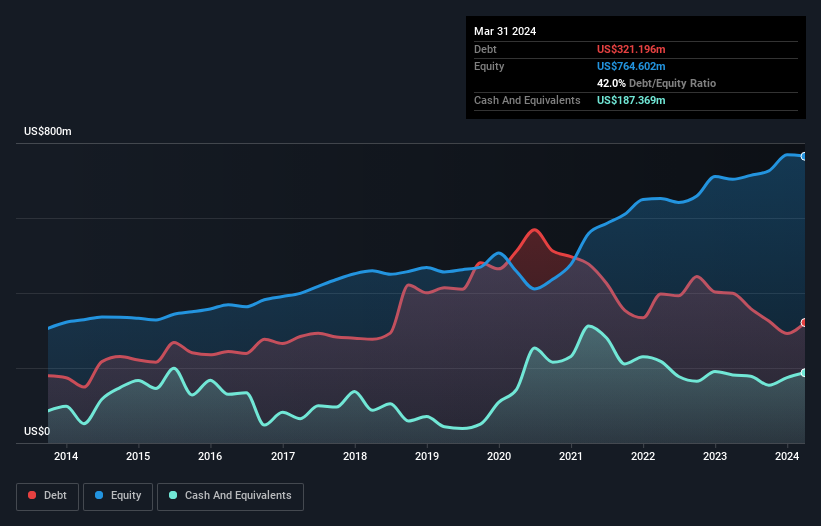821x526 pixels.
Task: Select the Cash endpoint marker for Mar 2024
Action: coord(804,373)
